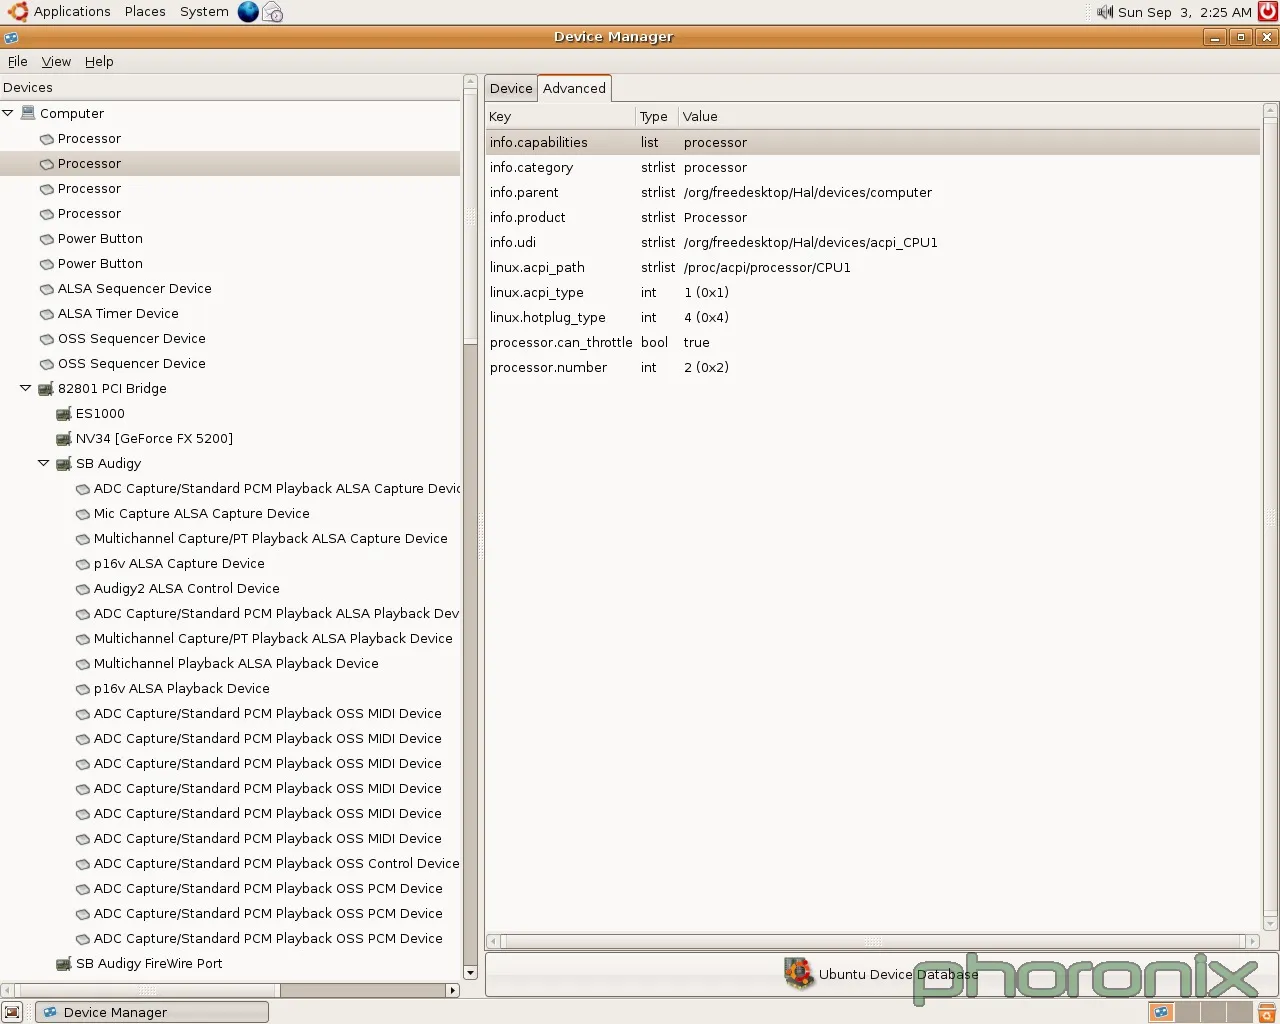Screen dimensions: 1280x1024
Task: Click the red power button icon in top panel
Action: pyautogui.click(x=1267, y=12)
